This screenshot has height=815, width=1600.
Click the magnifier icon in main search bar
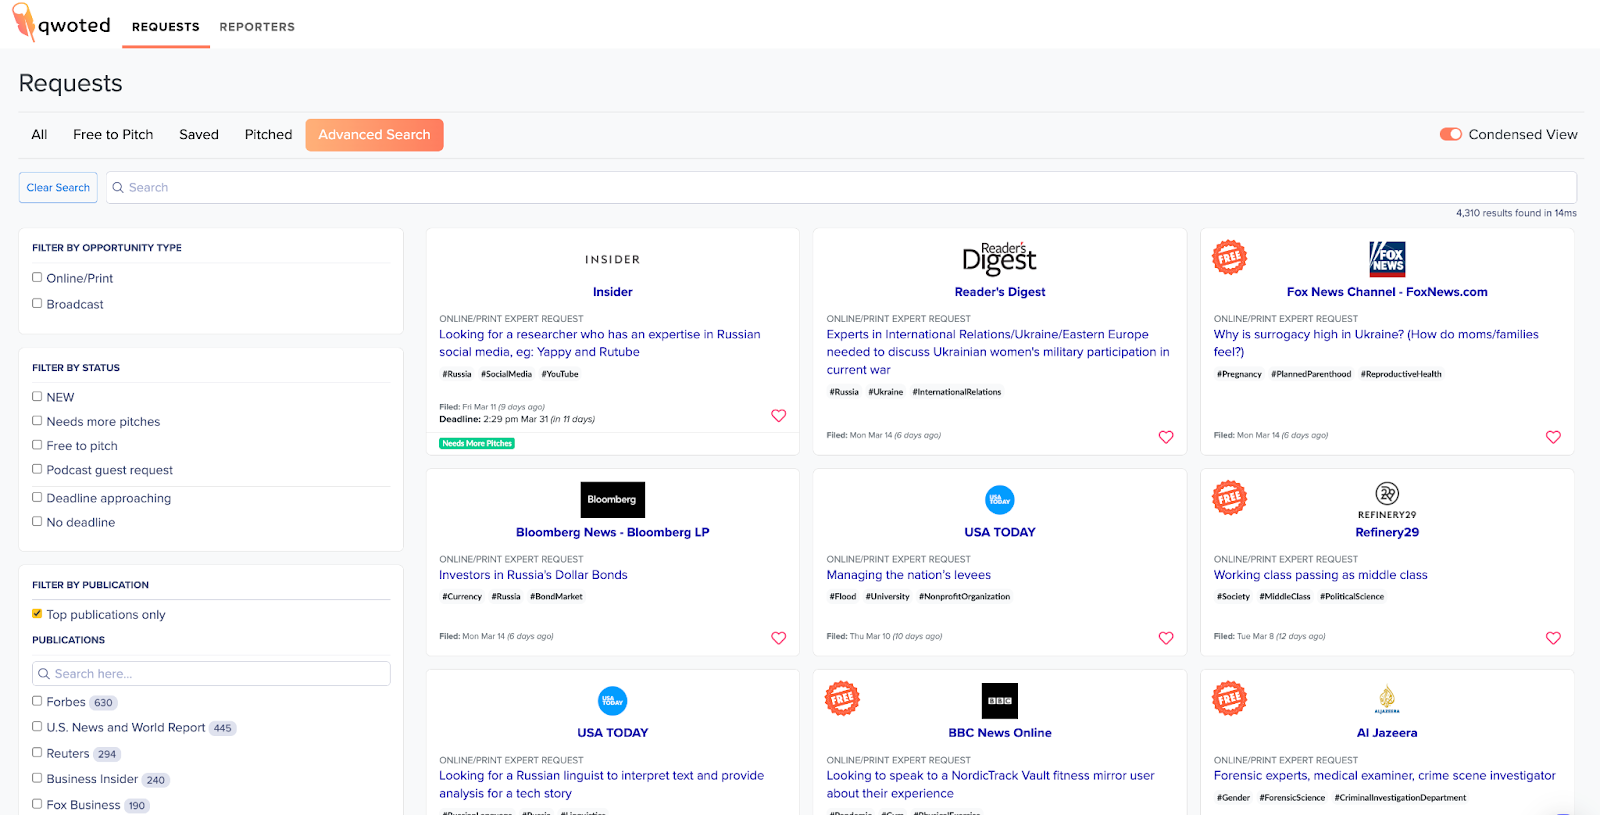(118, 188)
